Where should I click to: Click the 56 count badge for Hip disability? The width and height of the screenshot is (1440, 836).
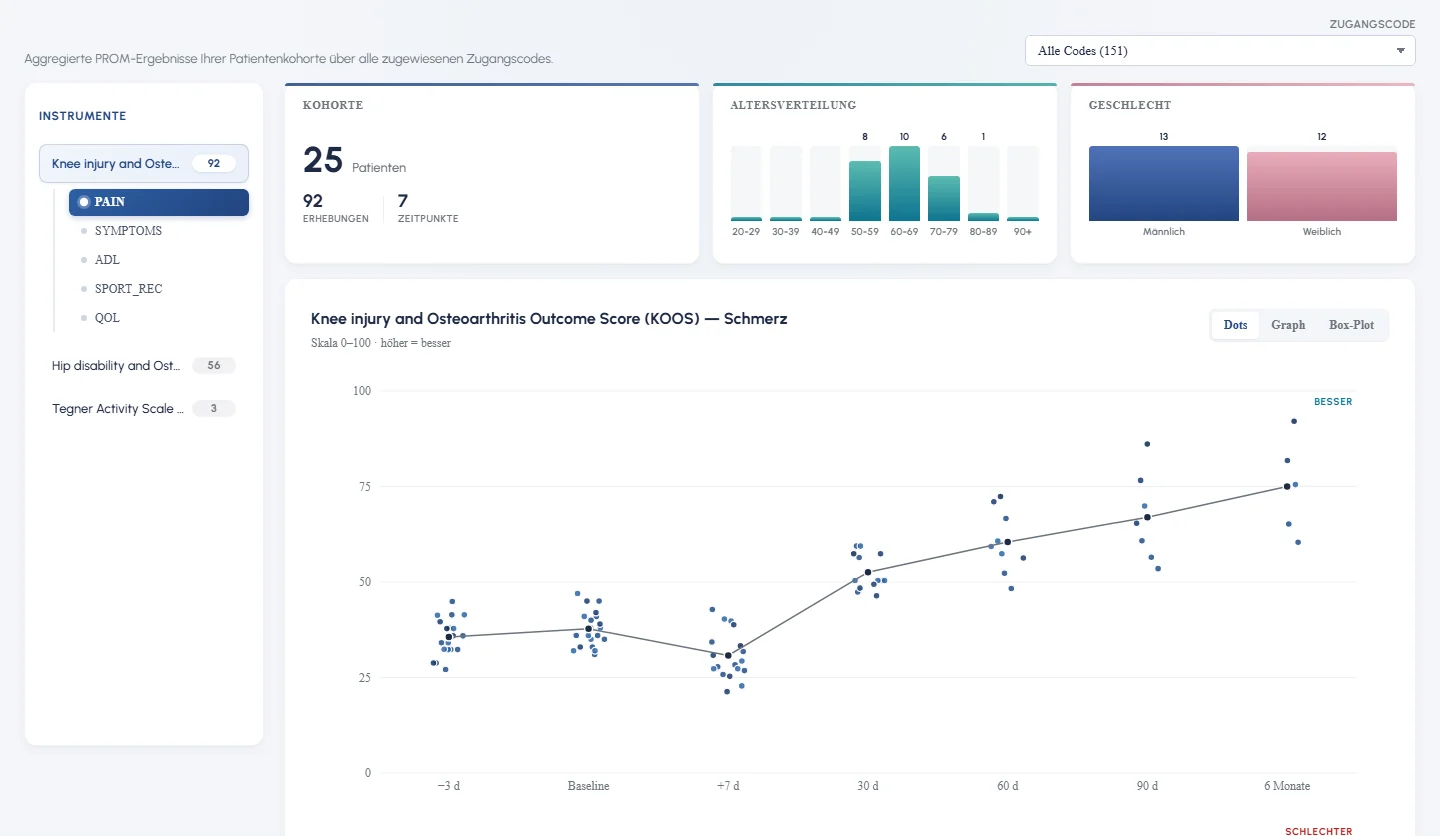214,366
